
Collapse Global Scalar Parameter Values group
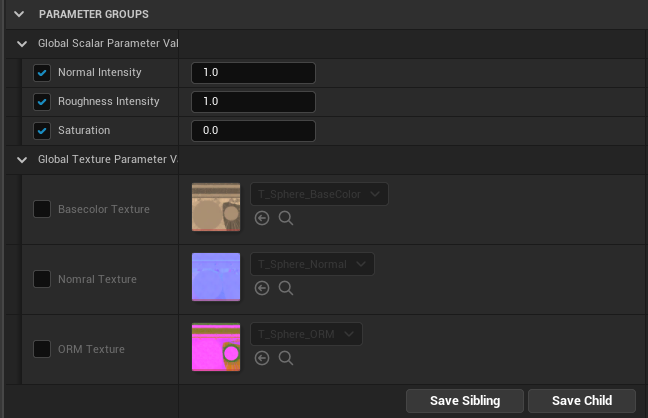(x=22, y=44)
